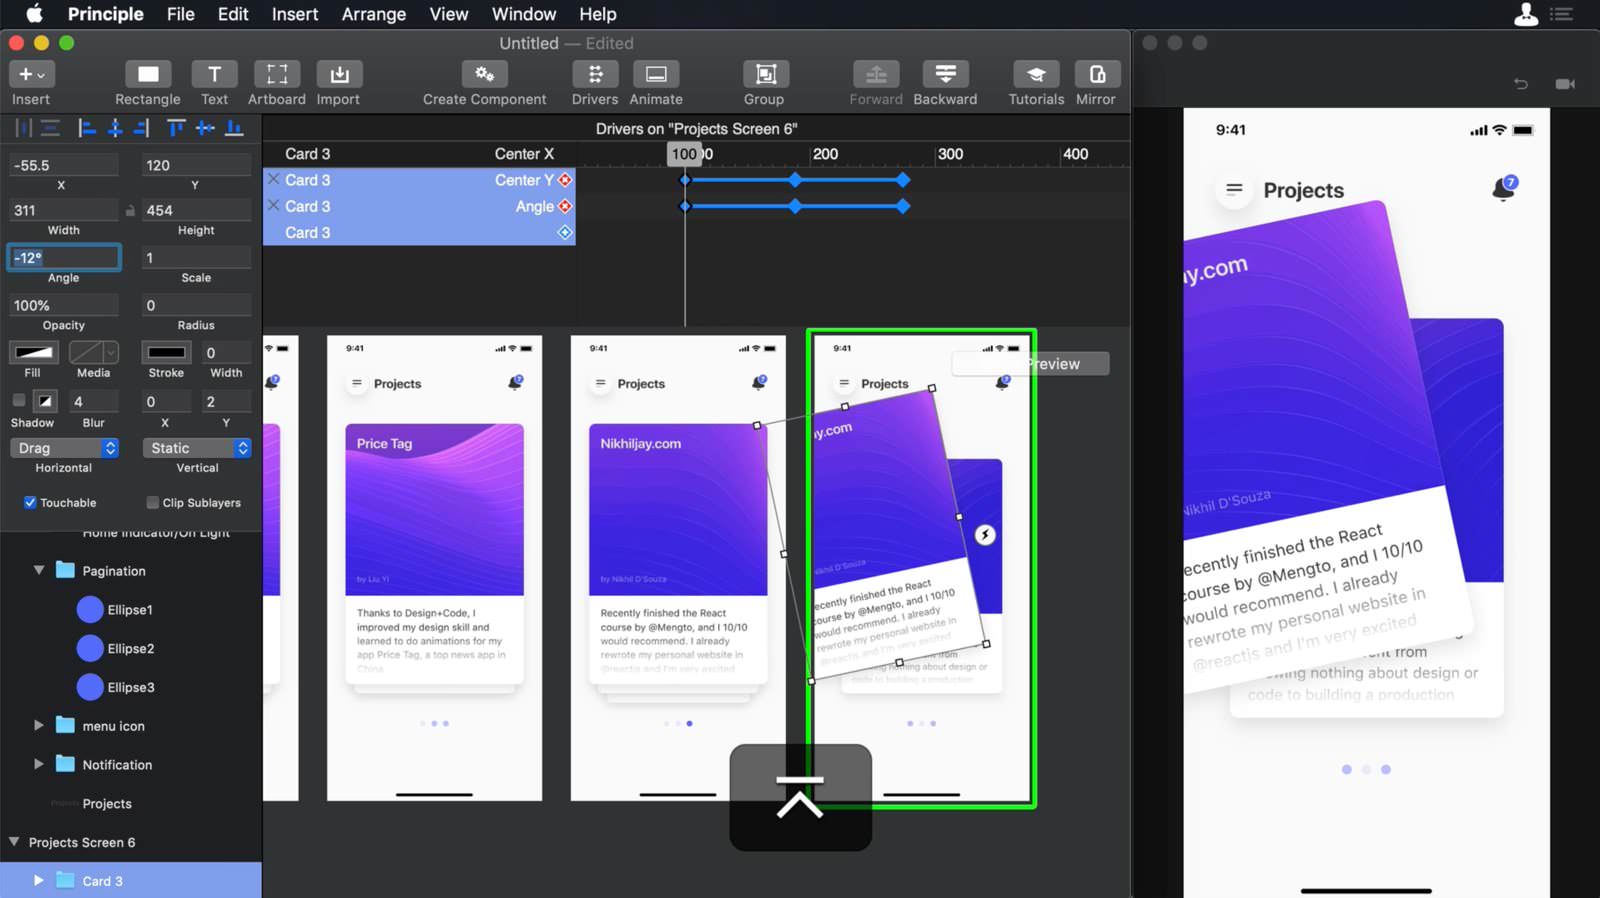Enable Clip Sublayers checkbox
This screenshot has height=898, width=1600.
click(x=153, y=503)
